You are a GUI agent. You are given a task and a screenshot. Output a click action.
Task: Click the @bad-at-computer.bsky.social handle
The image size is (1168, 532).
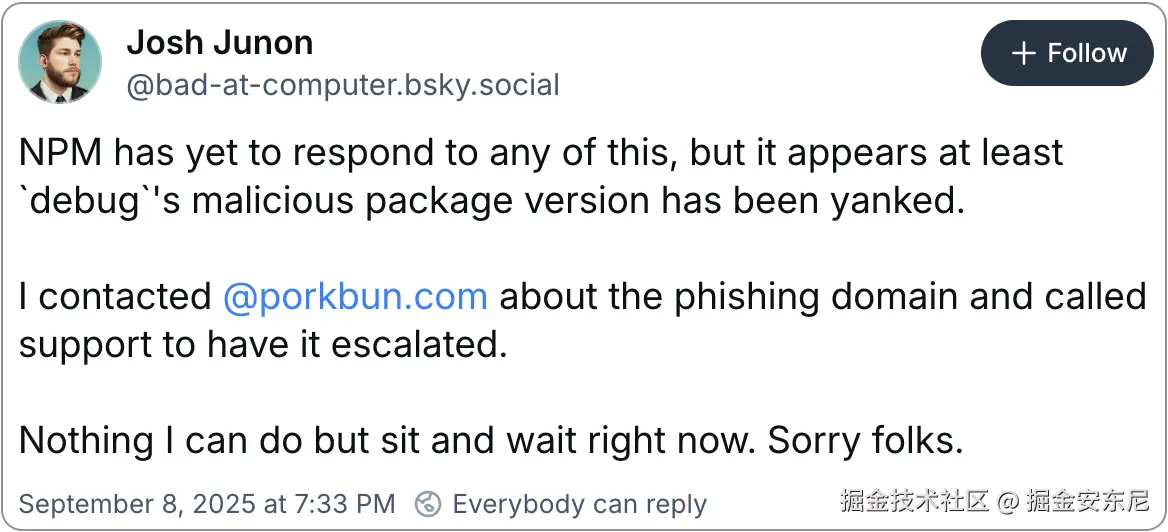click(x=342, y=85)
